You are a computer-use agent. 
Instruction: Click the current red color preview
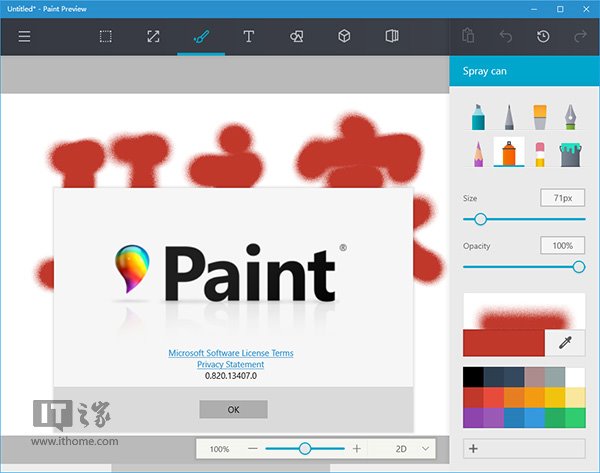pos(504,343)
